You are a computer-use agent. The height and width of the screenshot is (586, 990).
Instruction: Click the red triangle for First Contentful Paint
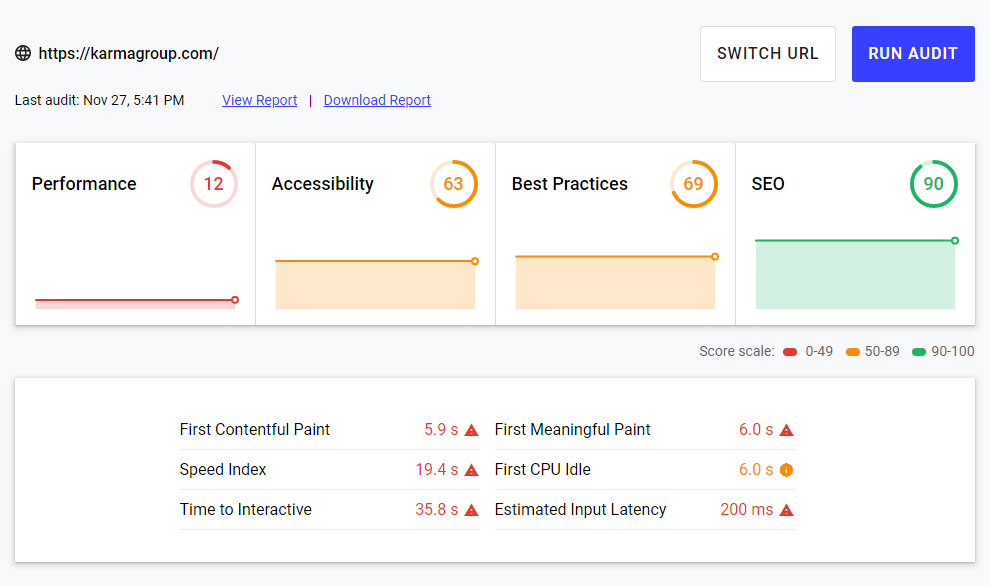tap(471, 430)
